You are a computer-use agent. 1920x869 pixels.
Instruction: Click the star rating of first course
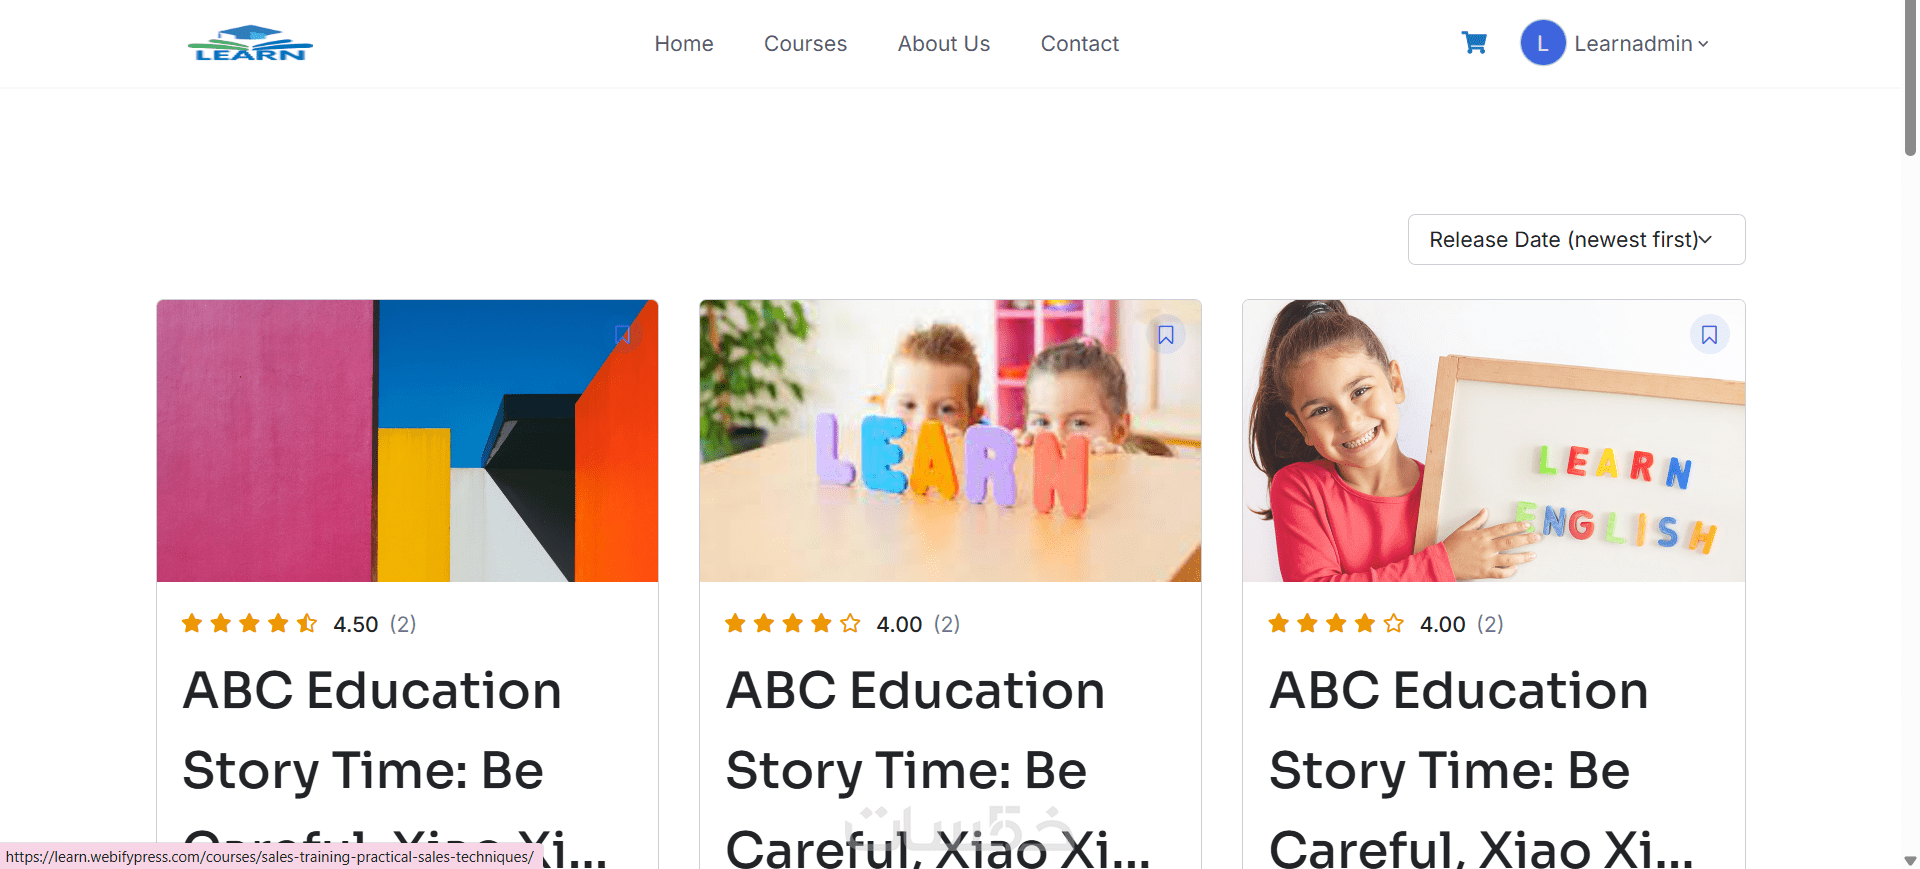pos(250,624)
